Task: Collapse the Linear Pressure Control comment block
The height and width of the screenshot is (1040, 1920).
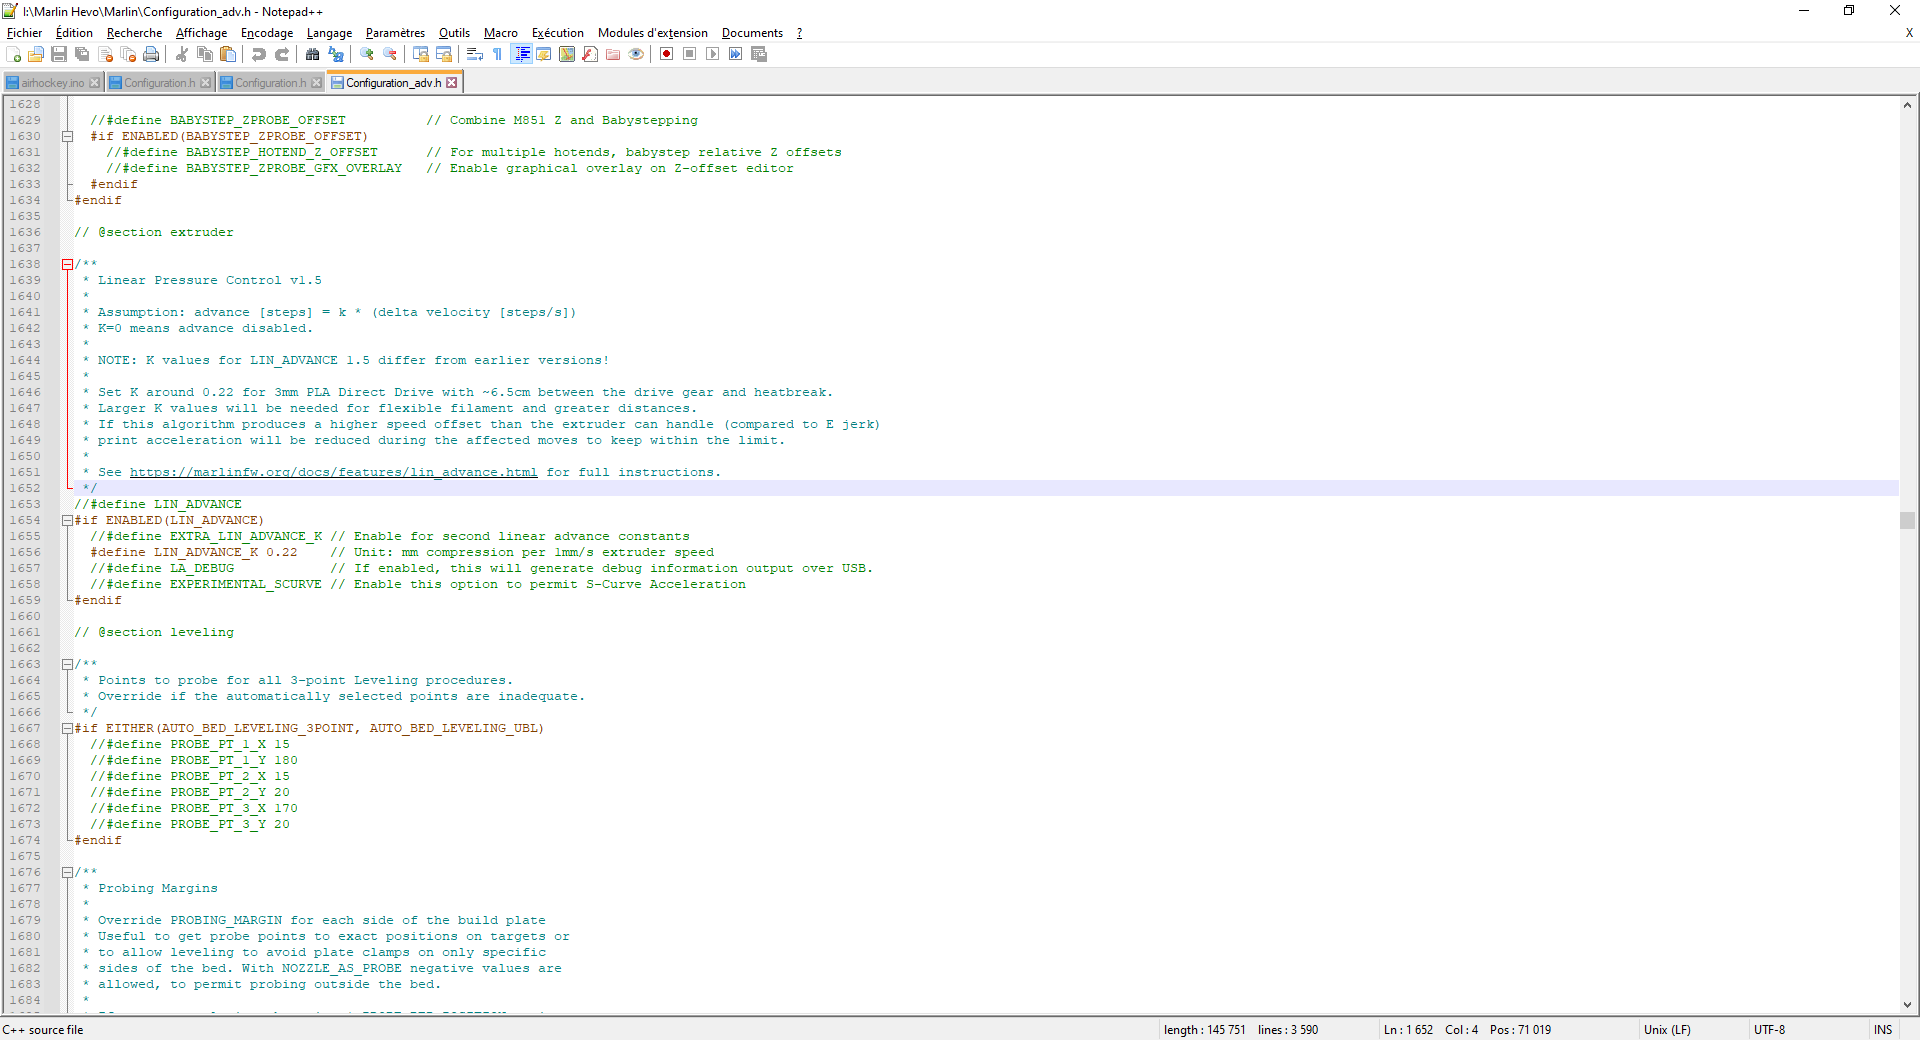Action: 68,264
